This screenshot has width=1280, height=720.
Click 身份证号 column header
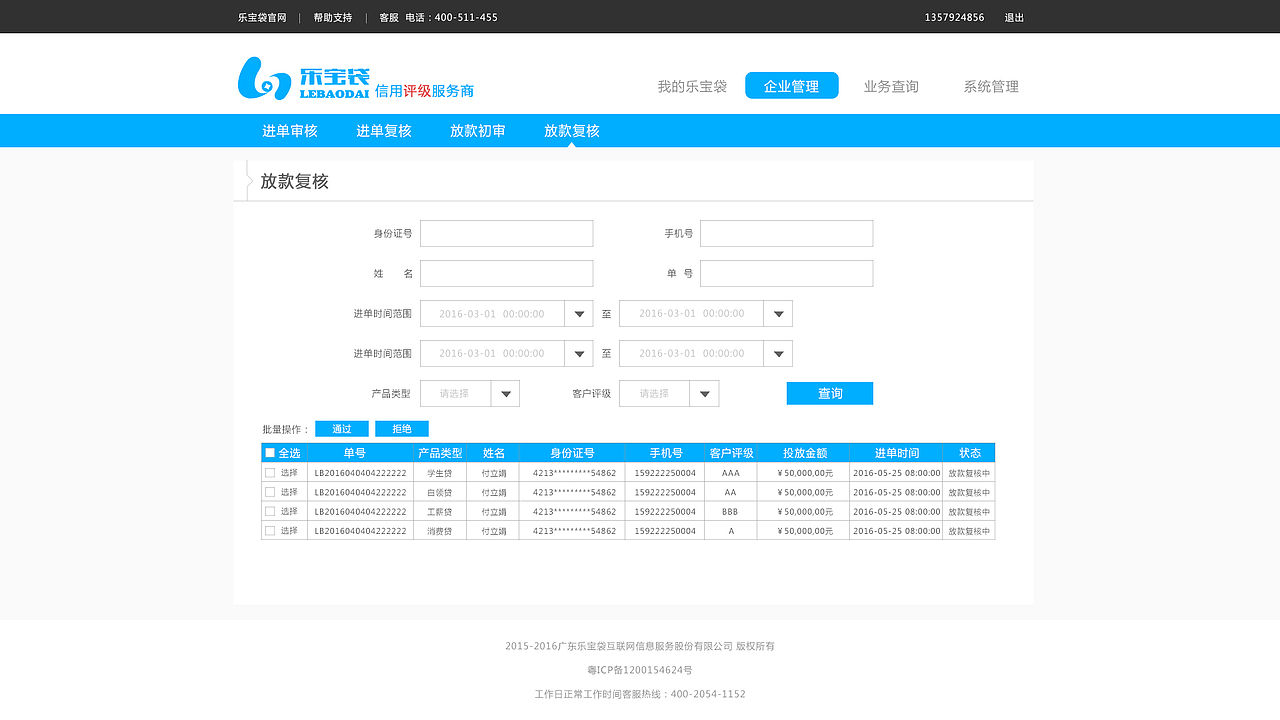pyautogui.click(x=572, y=453)
